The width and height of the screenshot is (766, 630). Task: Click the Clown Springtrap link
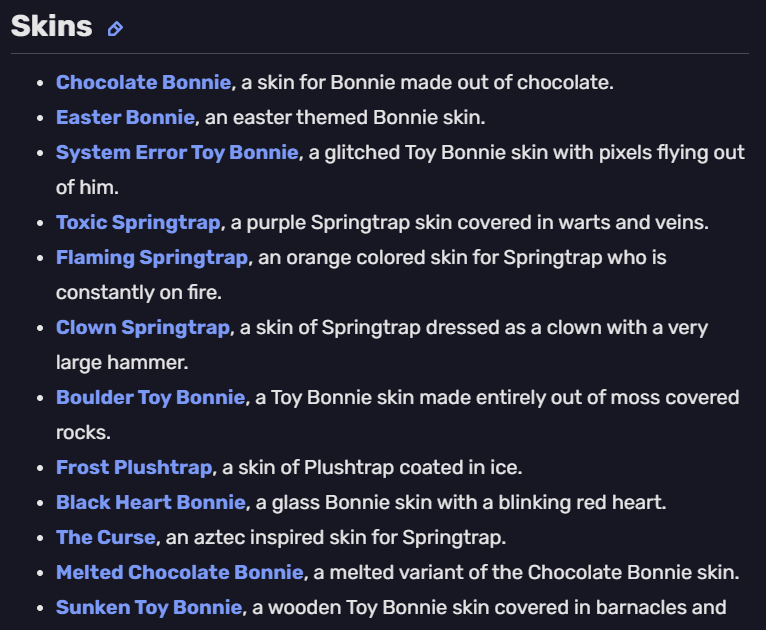pos(143,328)
